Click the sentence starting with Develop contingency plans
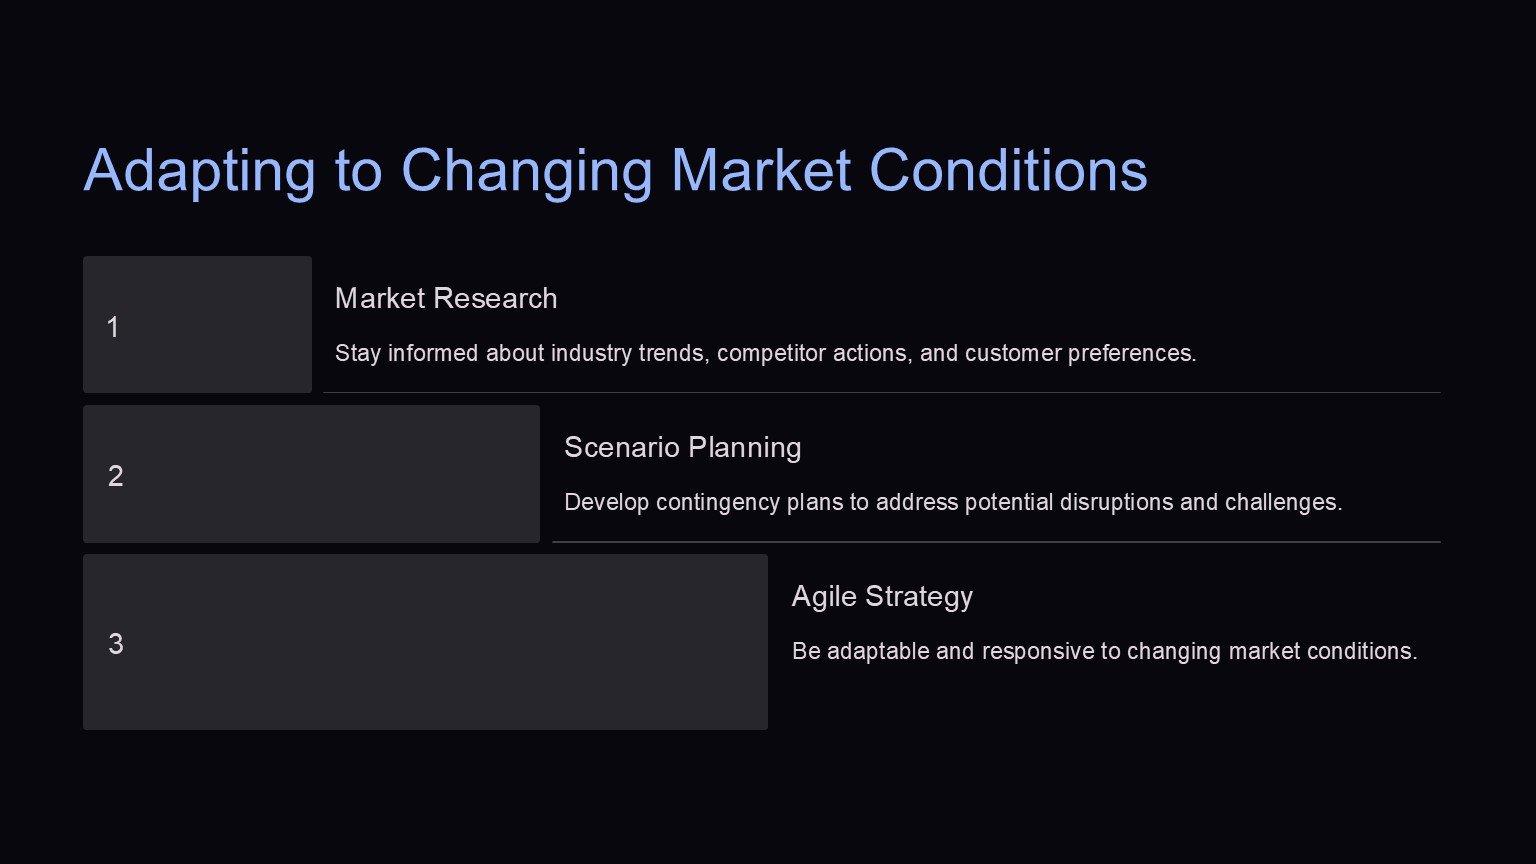 pos(952,502)
